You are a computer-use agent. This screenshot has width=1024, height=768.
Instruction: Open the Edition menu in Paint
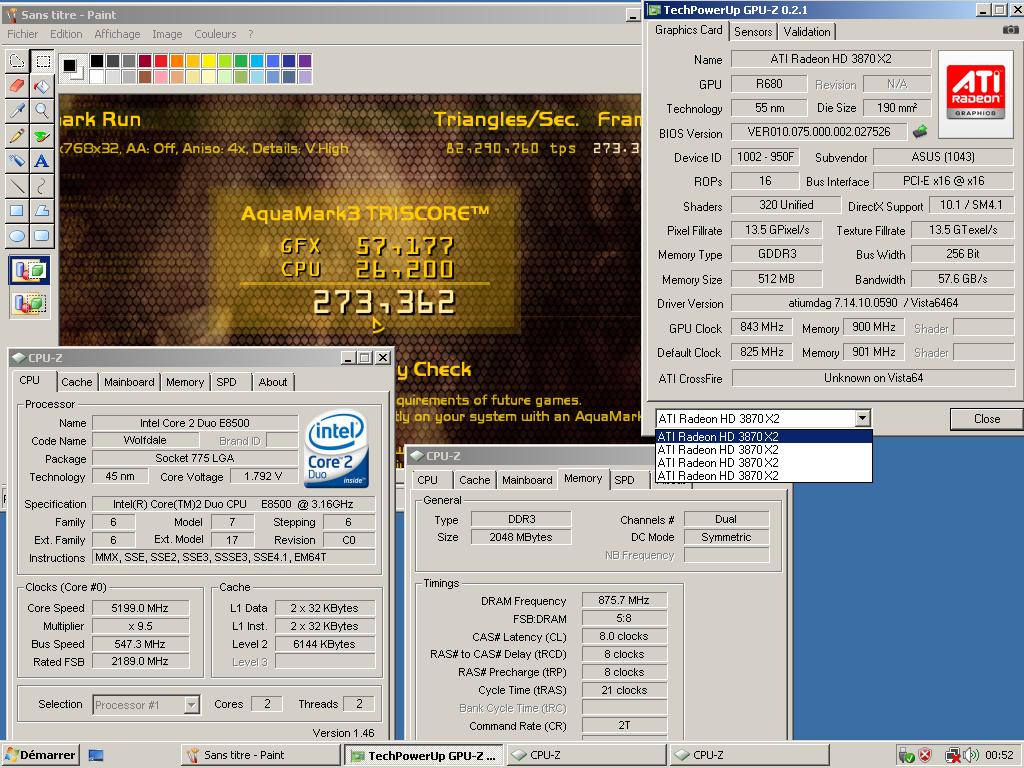pos(66,34)
